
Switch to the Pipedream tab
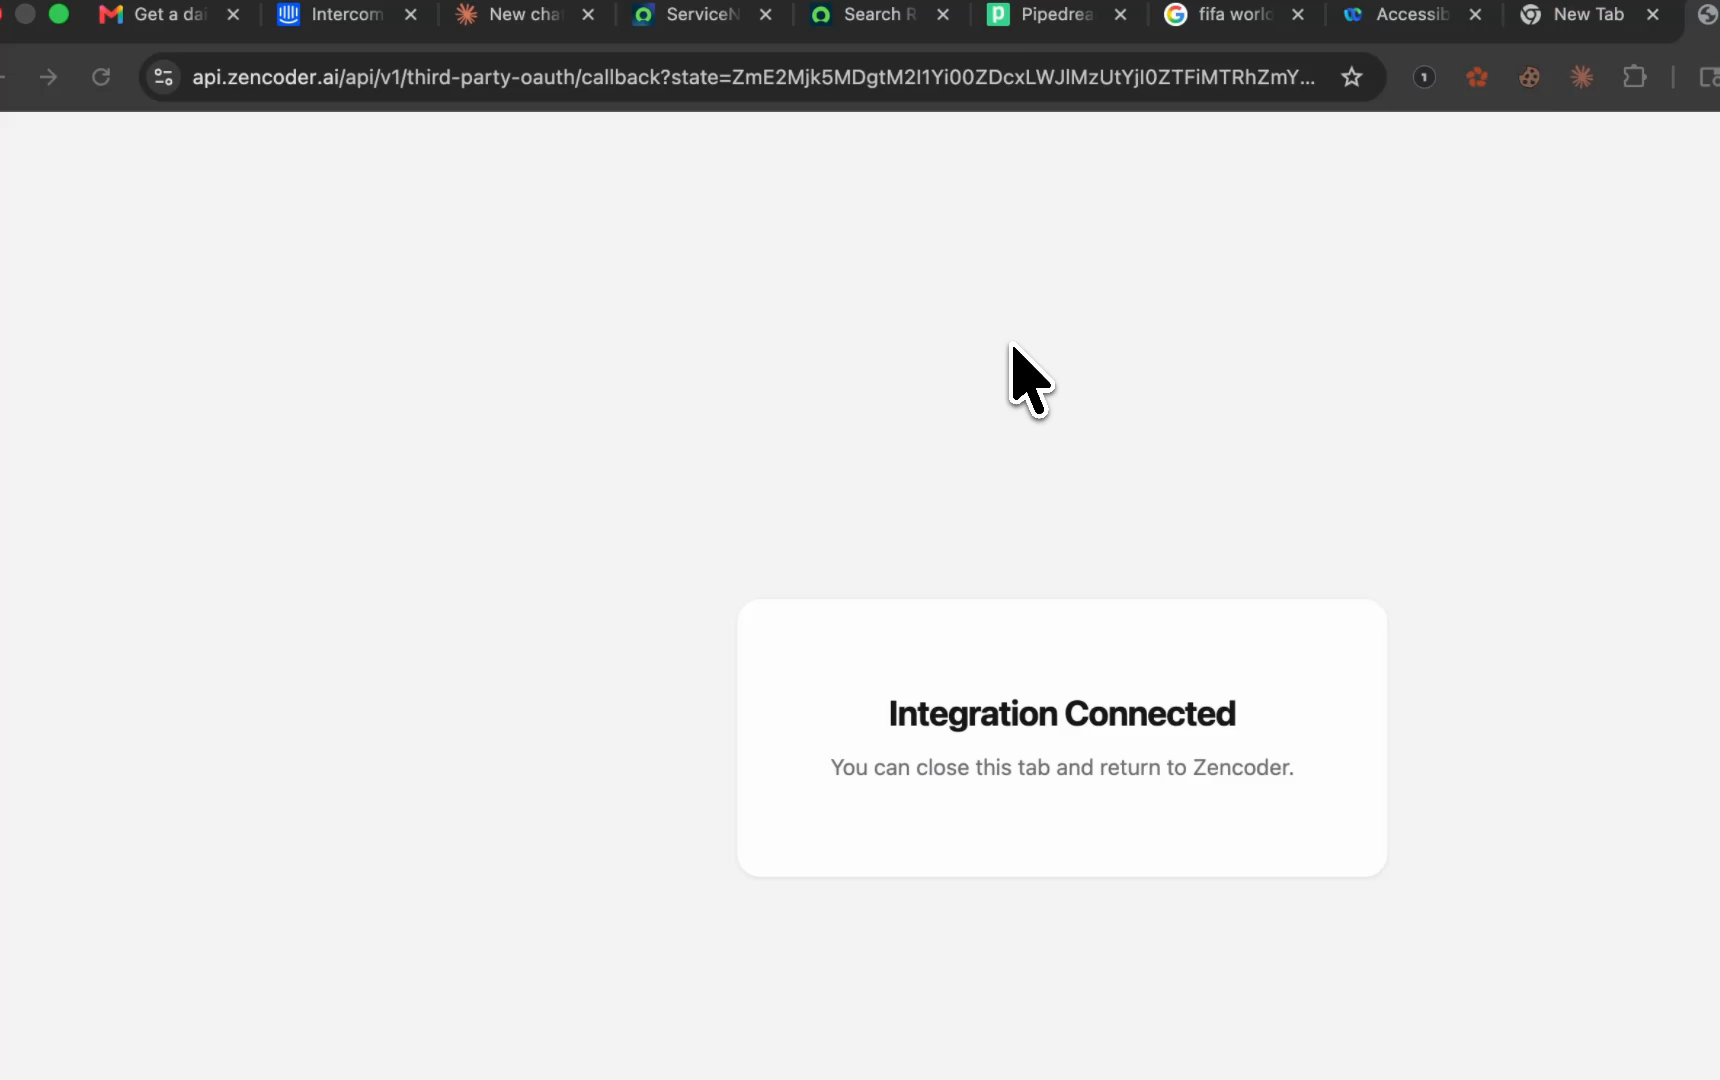pyautogui.click(x=1056, y=15)
